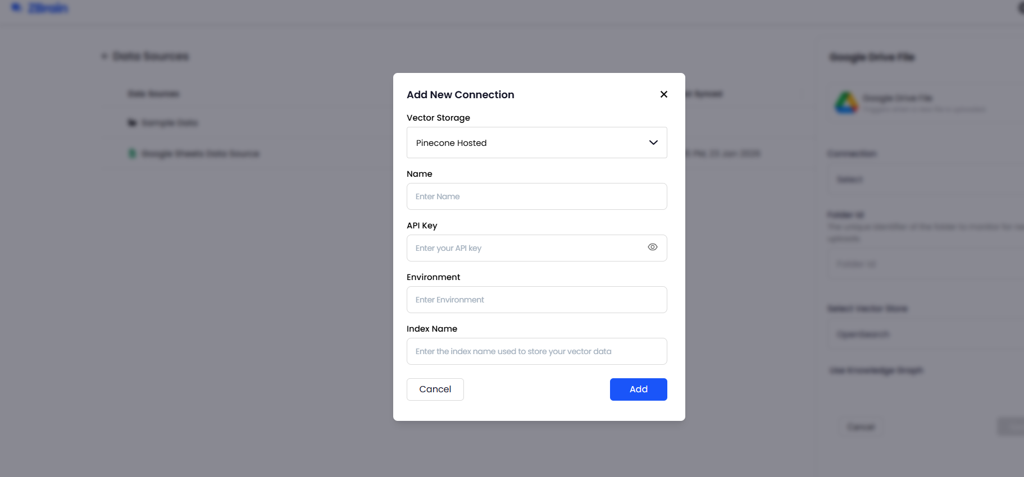Click into the API Key field
This screenshot has height=477, width=1024.
pos(526,248)
